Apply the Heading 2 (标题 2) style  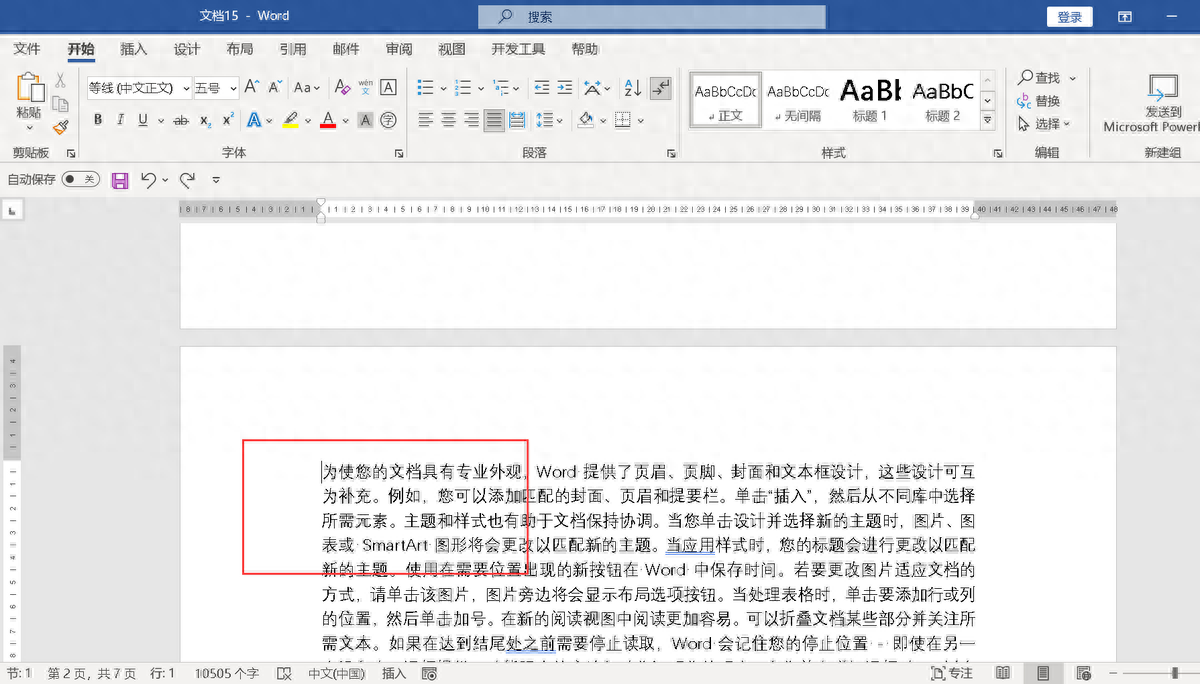click(x=942, y=100)
